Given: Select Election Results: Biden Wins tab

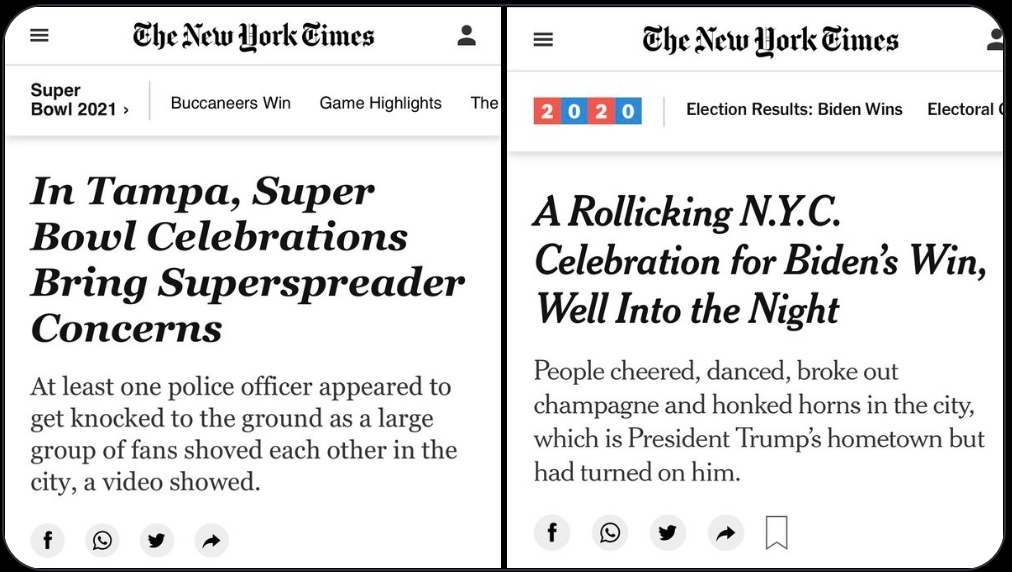Looking at the screenshot, I should [x=794, y=109].
